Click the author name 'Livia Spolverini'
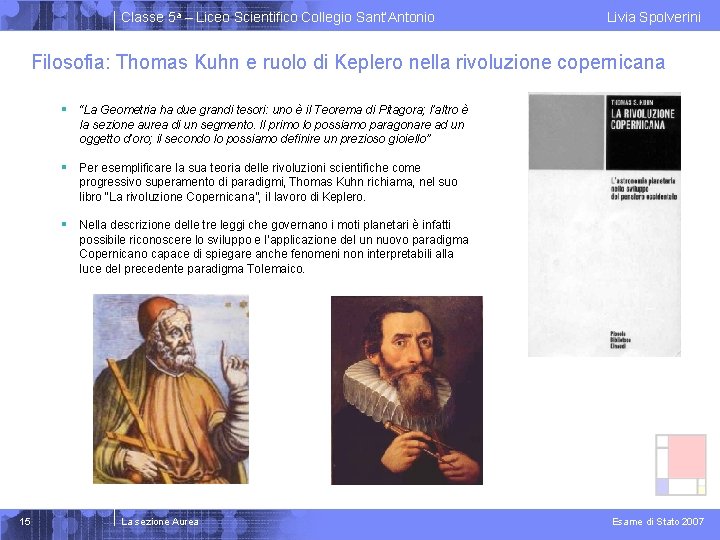Screen dimensions: 720x540 coord(653,17)
